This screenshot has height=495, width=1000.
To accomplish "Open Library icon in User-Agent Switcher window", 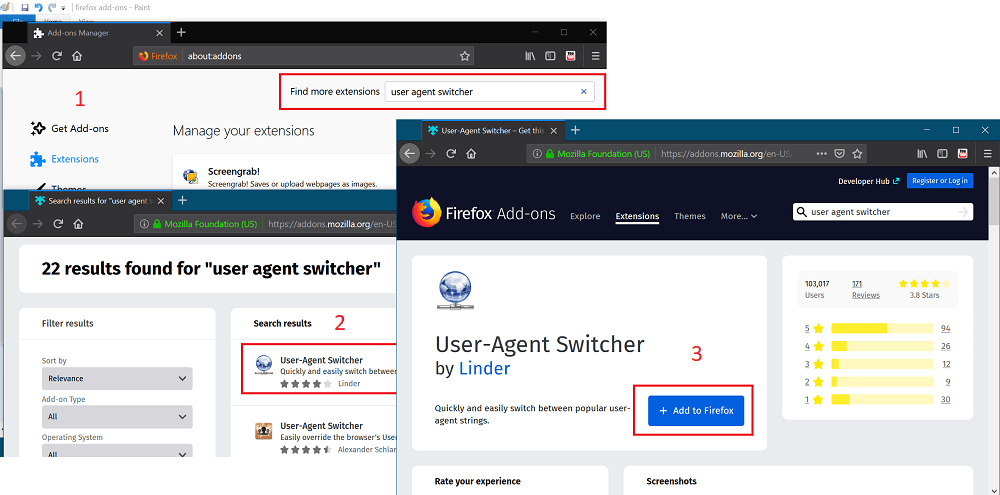I will pos(923,153).
